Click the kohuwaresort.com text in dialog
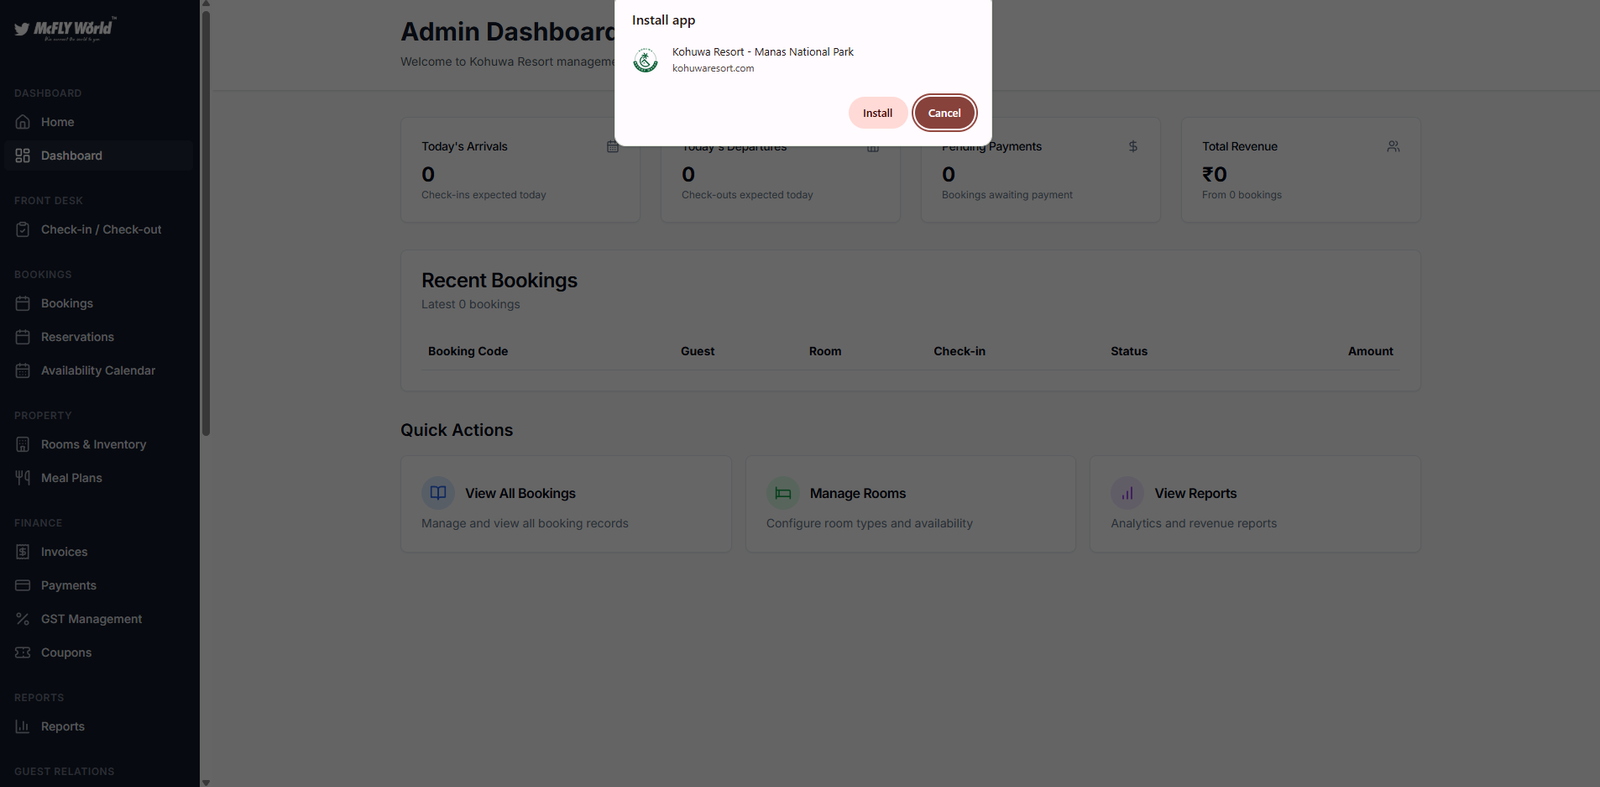 pyautogui.click(x=713, y=68)
